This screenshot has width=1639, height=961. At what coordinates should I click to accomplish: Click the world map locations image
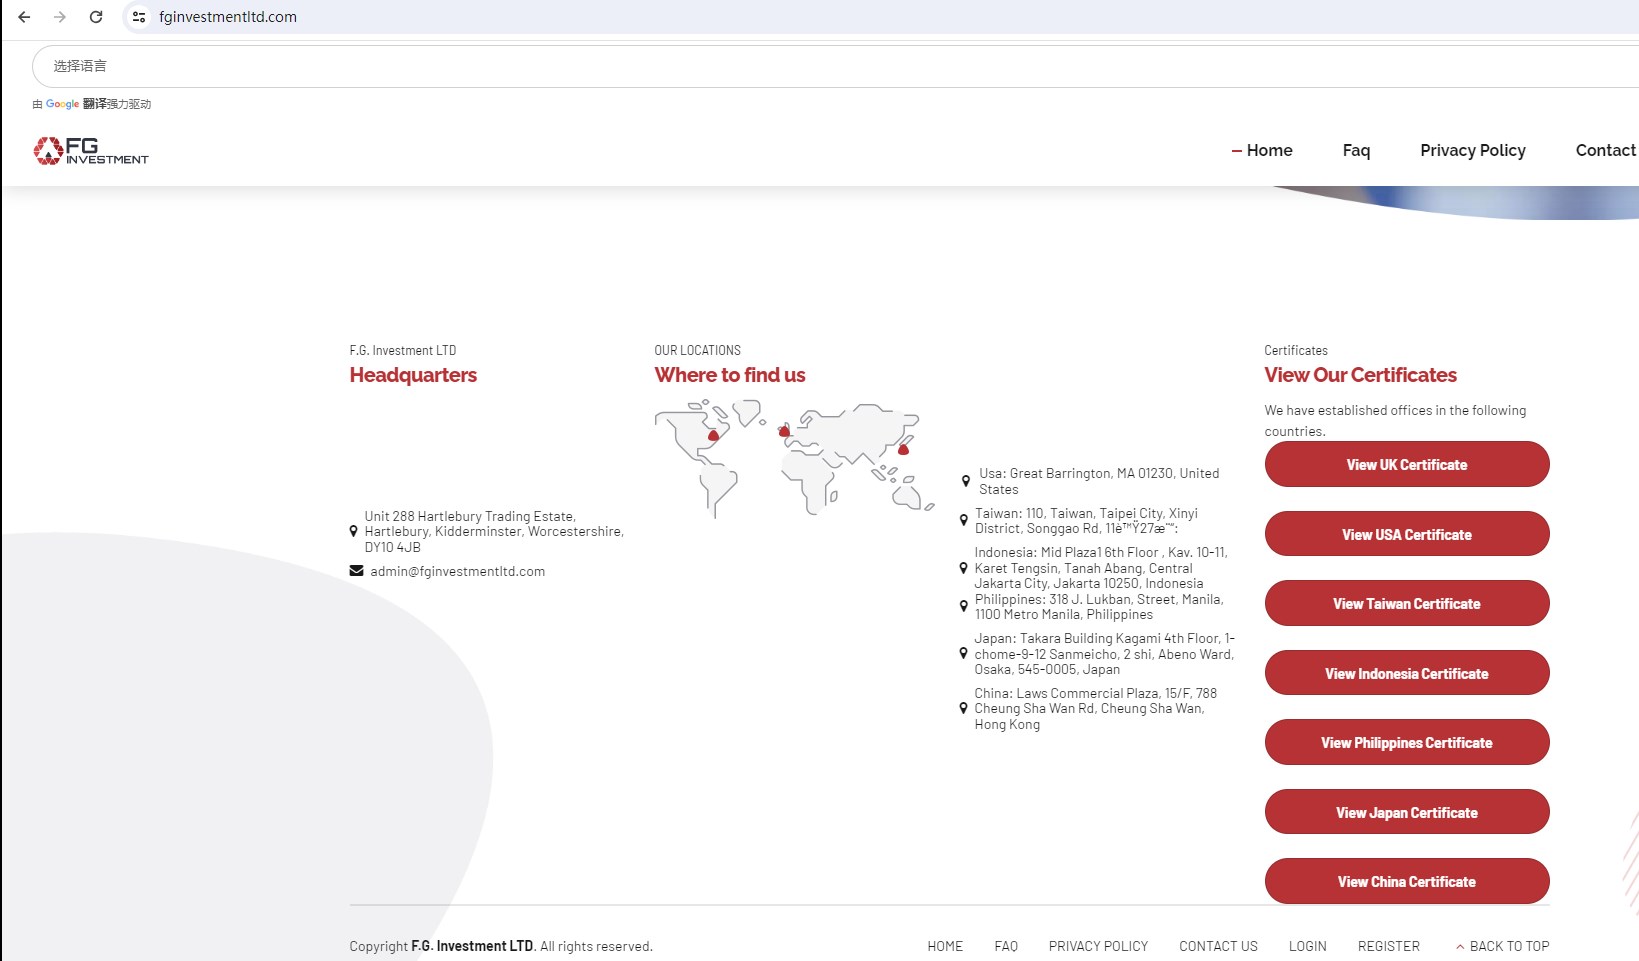794,458
